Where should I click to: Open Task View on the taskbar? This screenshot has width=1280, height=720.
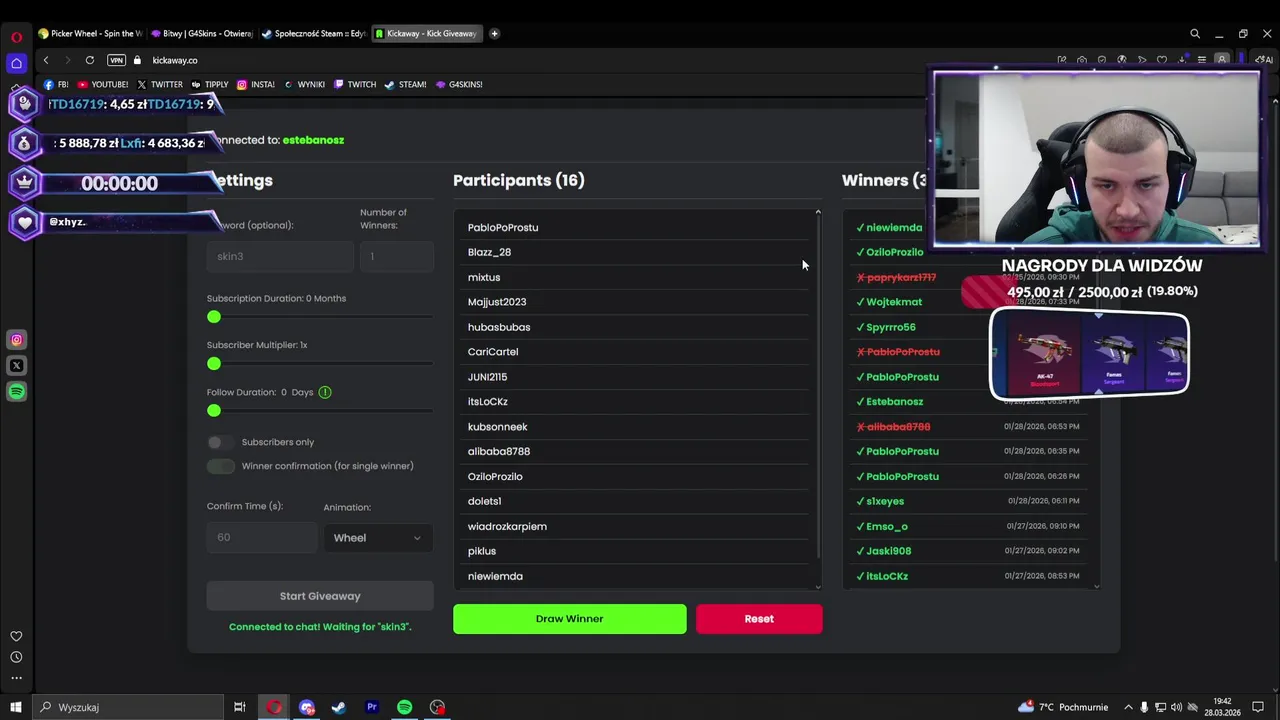click(x=240, y=707)
